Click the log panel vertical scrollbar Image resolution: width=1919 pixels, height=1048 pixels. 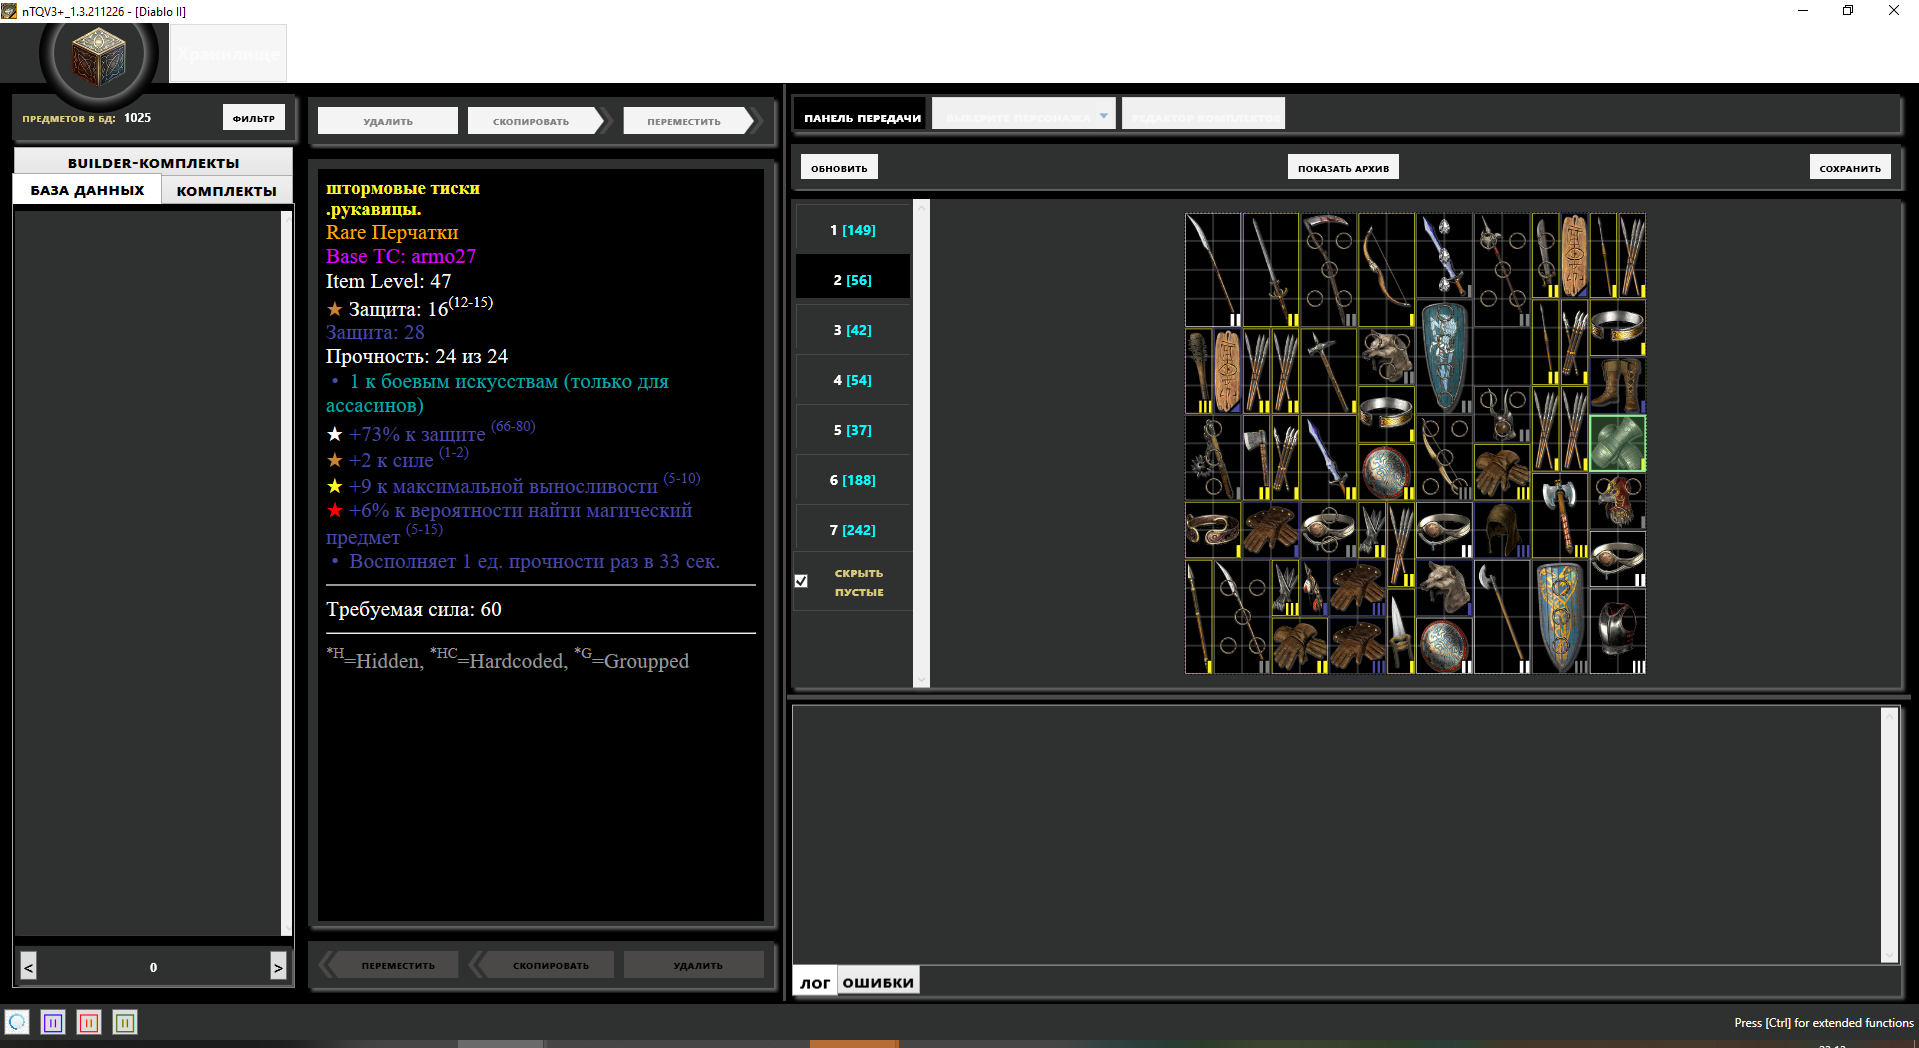[1889, 835]
